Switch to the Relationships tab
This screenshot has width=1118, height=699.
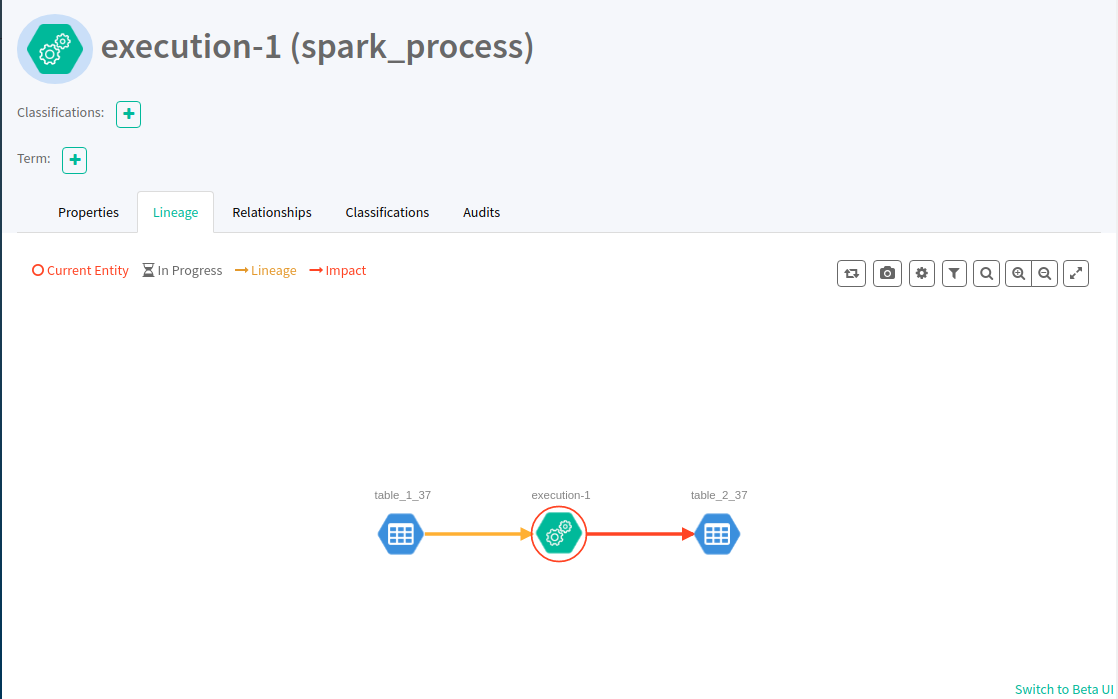272,213
